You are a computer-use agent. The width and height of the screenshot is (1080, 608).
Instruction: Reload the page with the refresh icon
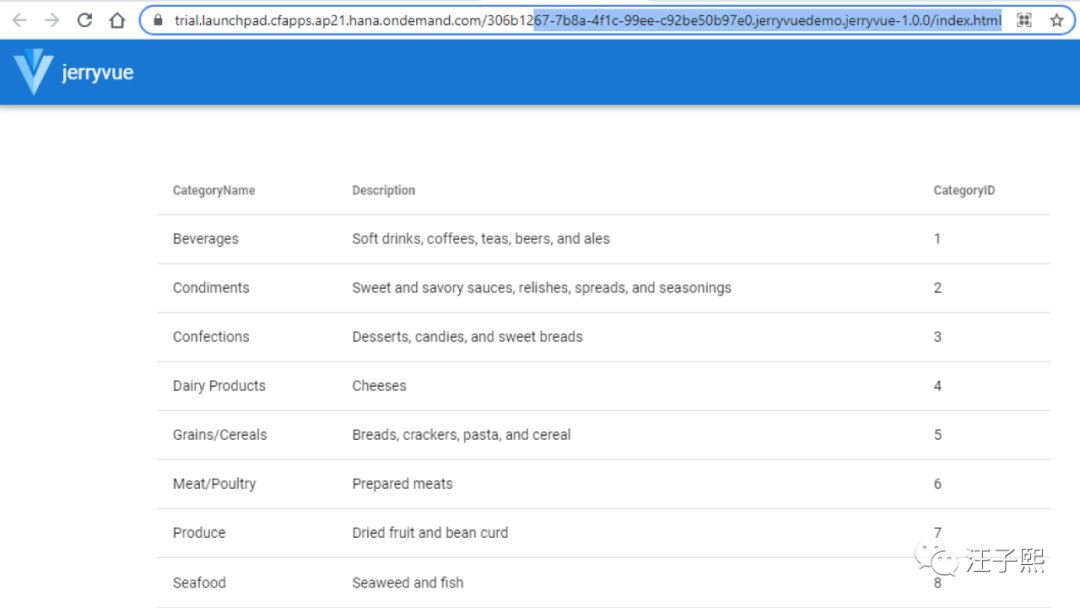click(85, 21)
